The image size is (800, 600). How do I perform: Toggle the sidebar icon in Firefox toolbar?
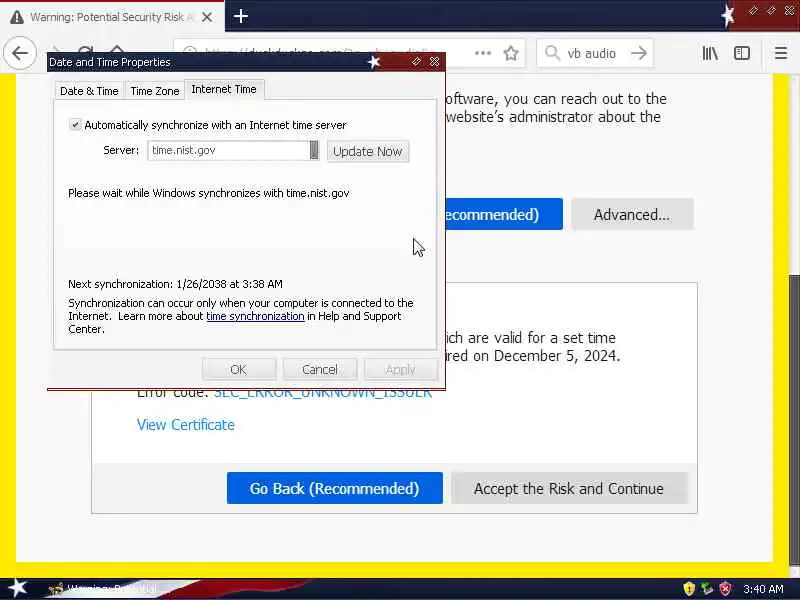click(x=742, y=53)
